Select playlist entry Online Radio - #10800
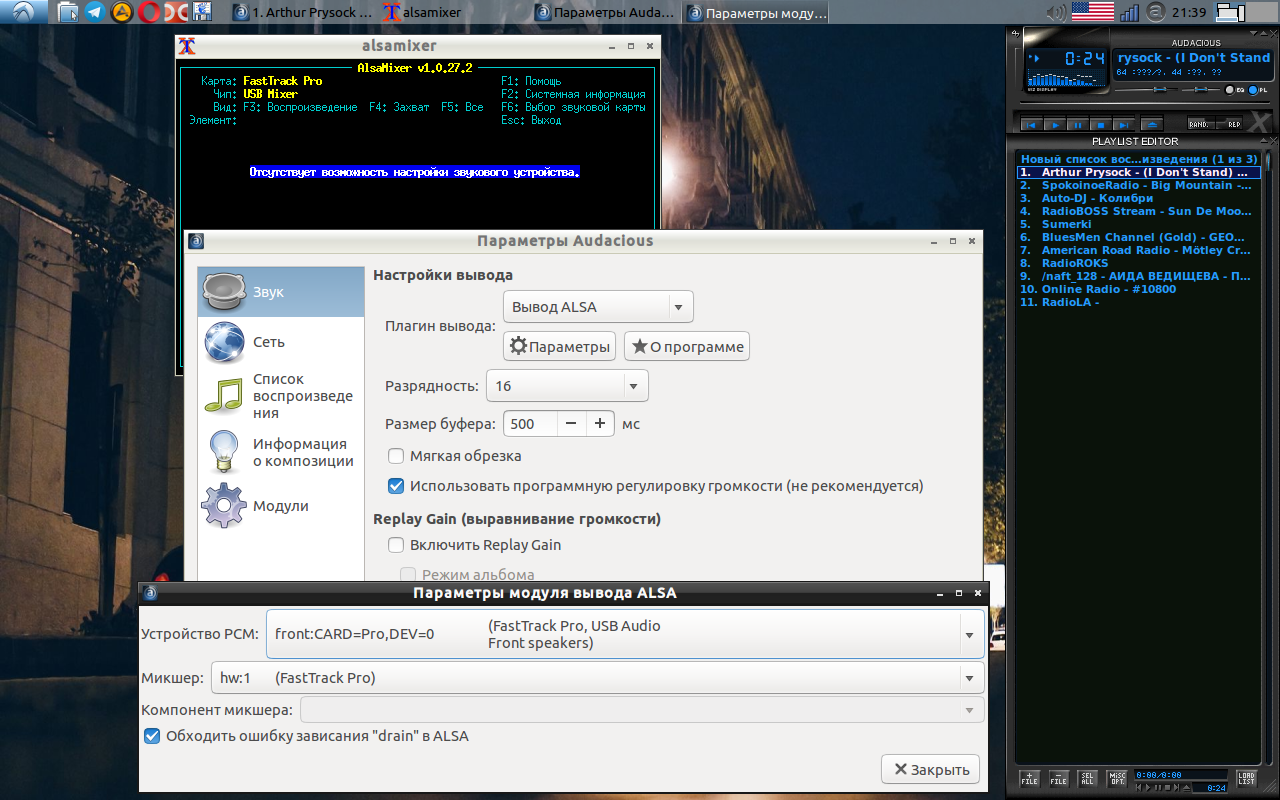1280x800 pixels. click(x=1139, y=289)
